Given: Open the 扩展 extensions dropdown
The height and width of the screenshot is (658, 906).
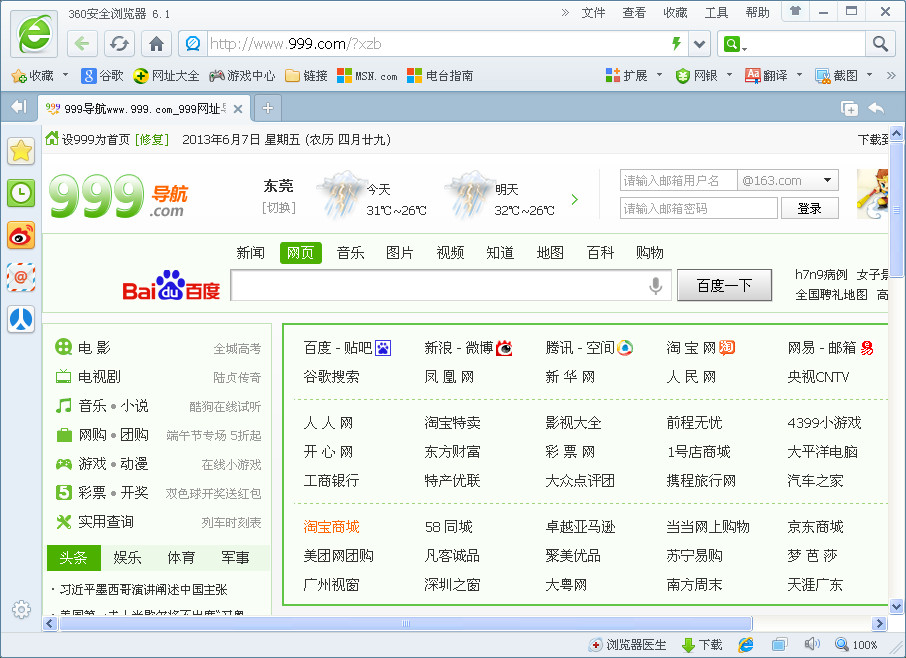Looking at the screenshot, I should tap(659, 75).
